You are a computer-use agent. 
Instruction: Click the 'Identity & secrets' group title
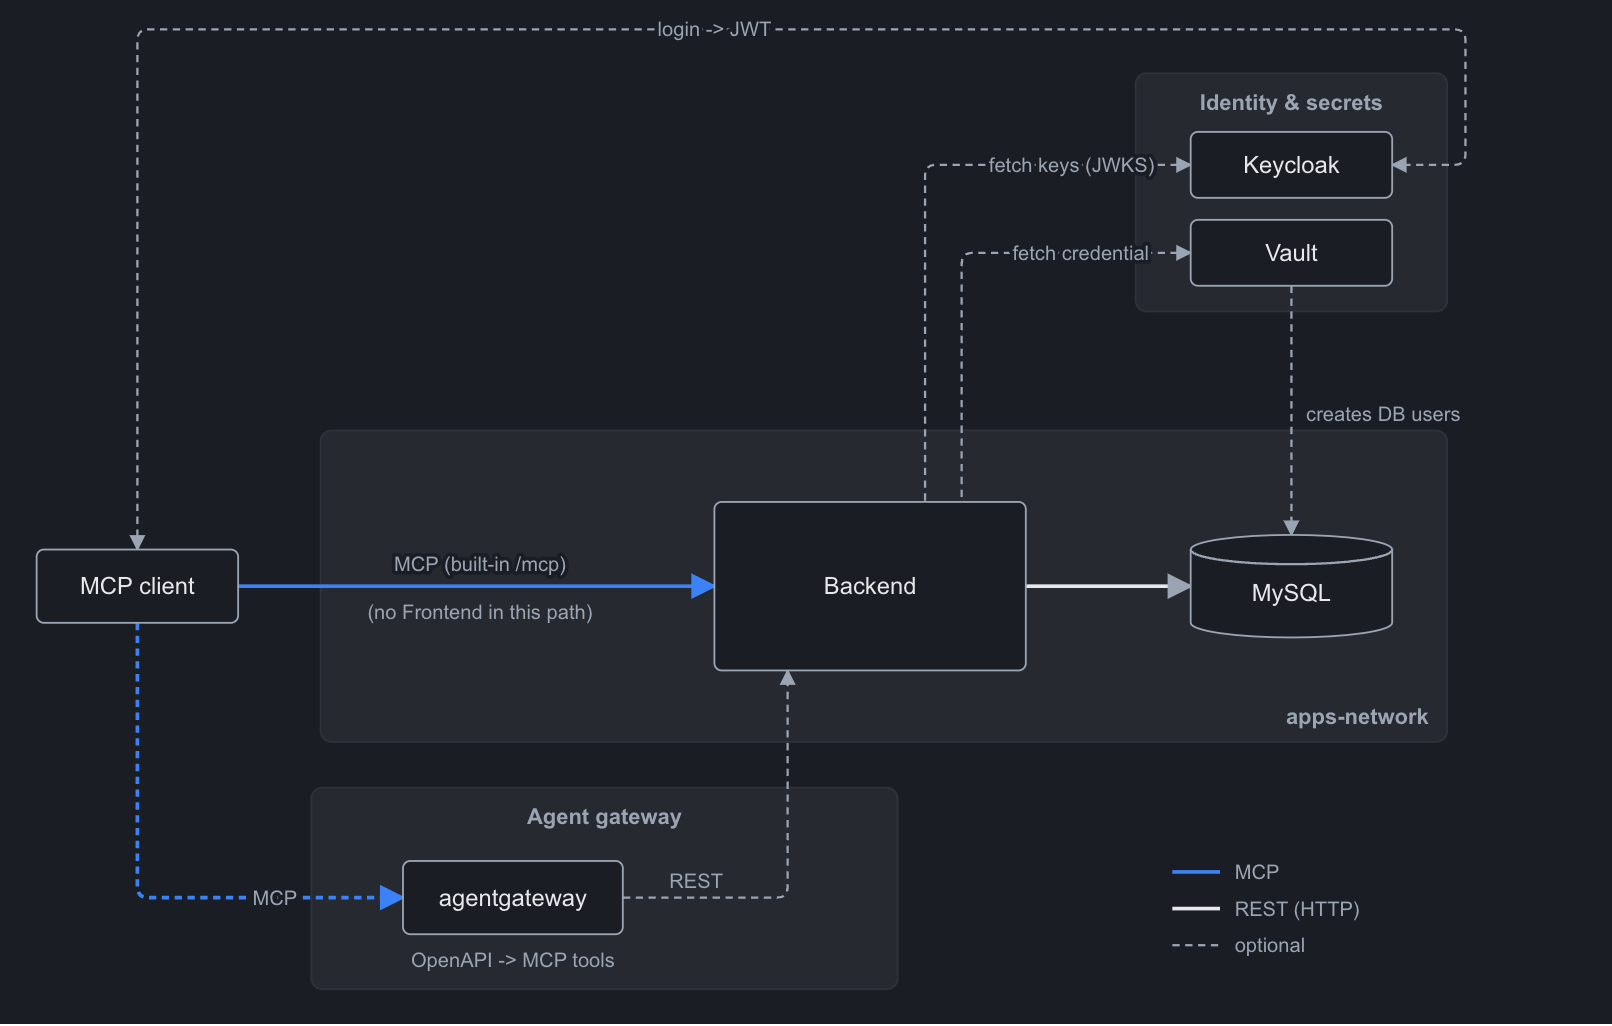1291,103
